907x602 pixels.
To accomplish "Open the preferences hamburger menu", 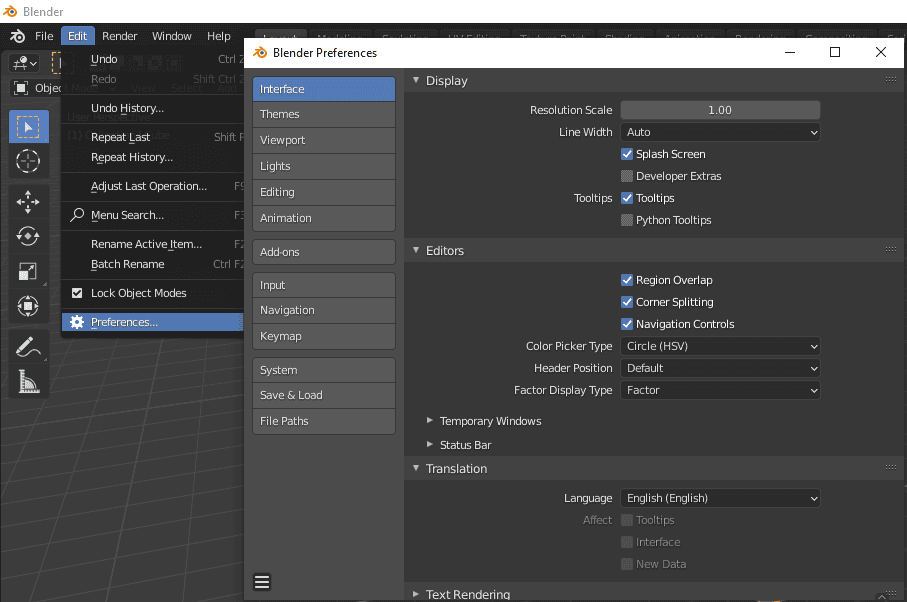I will pos(262,581).
